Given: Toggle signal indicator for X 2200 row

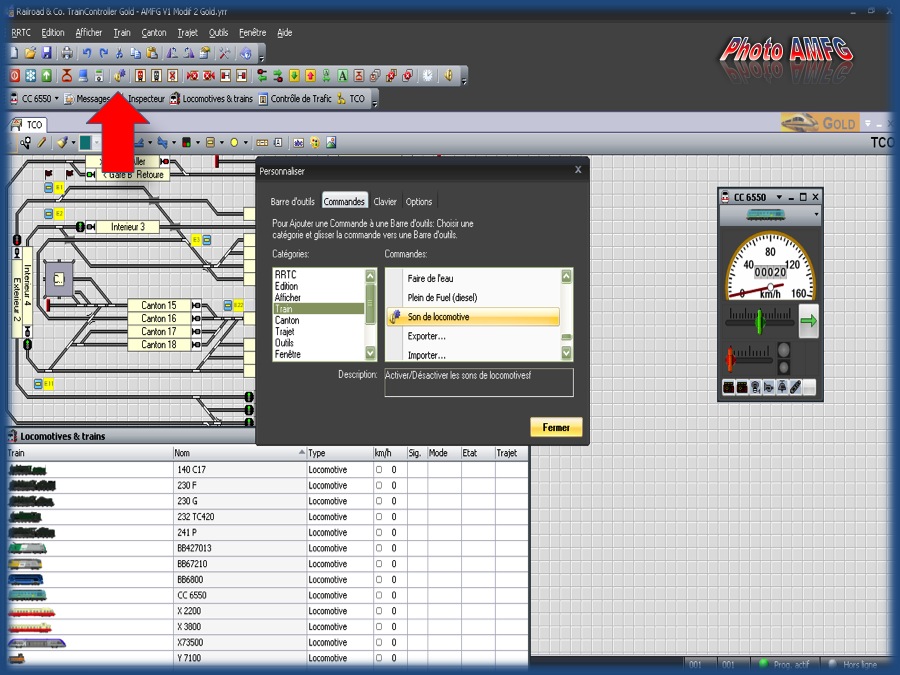Looking at the screenshot, I should 379,611.
